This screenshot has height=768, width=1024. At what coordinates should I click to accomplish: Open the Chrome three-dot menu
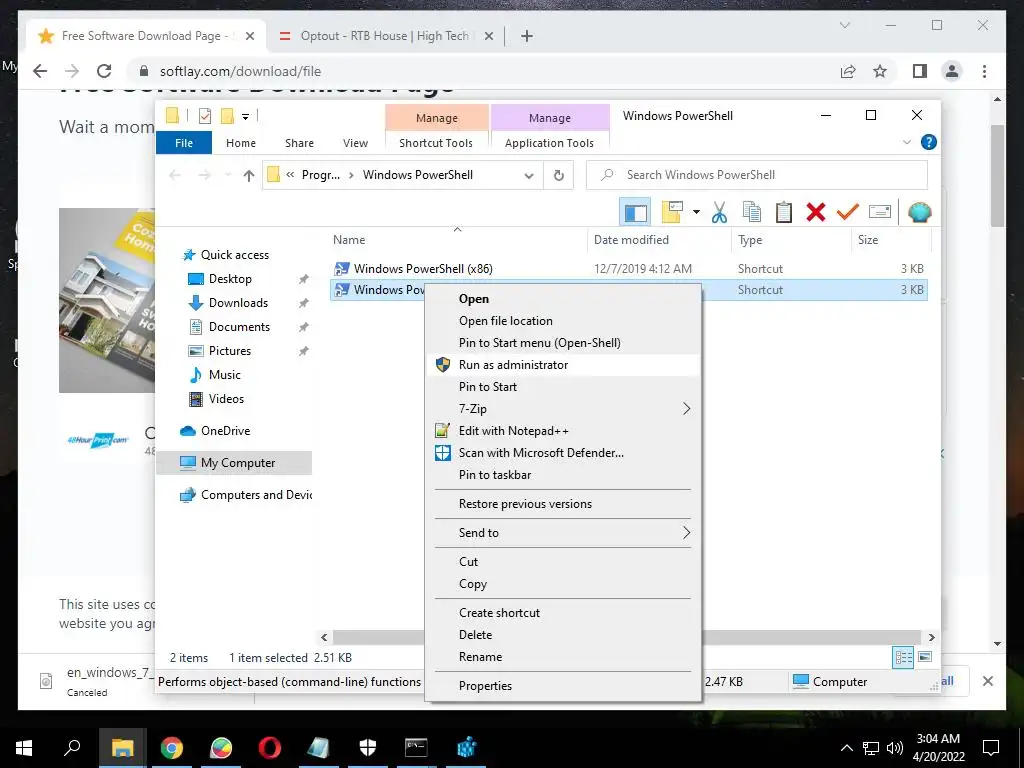coord(984,71)
